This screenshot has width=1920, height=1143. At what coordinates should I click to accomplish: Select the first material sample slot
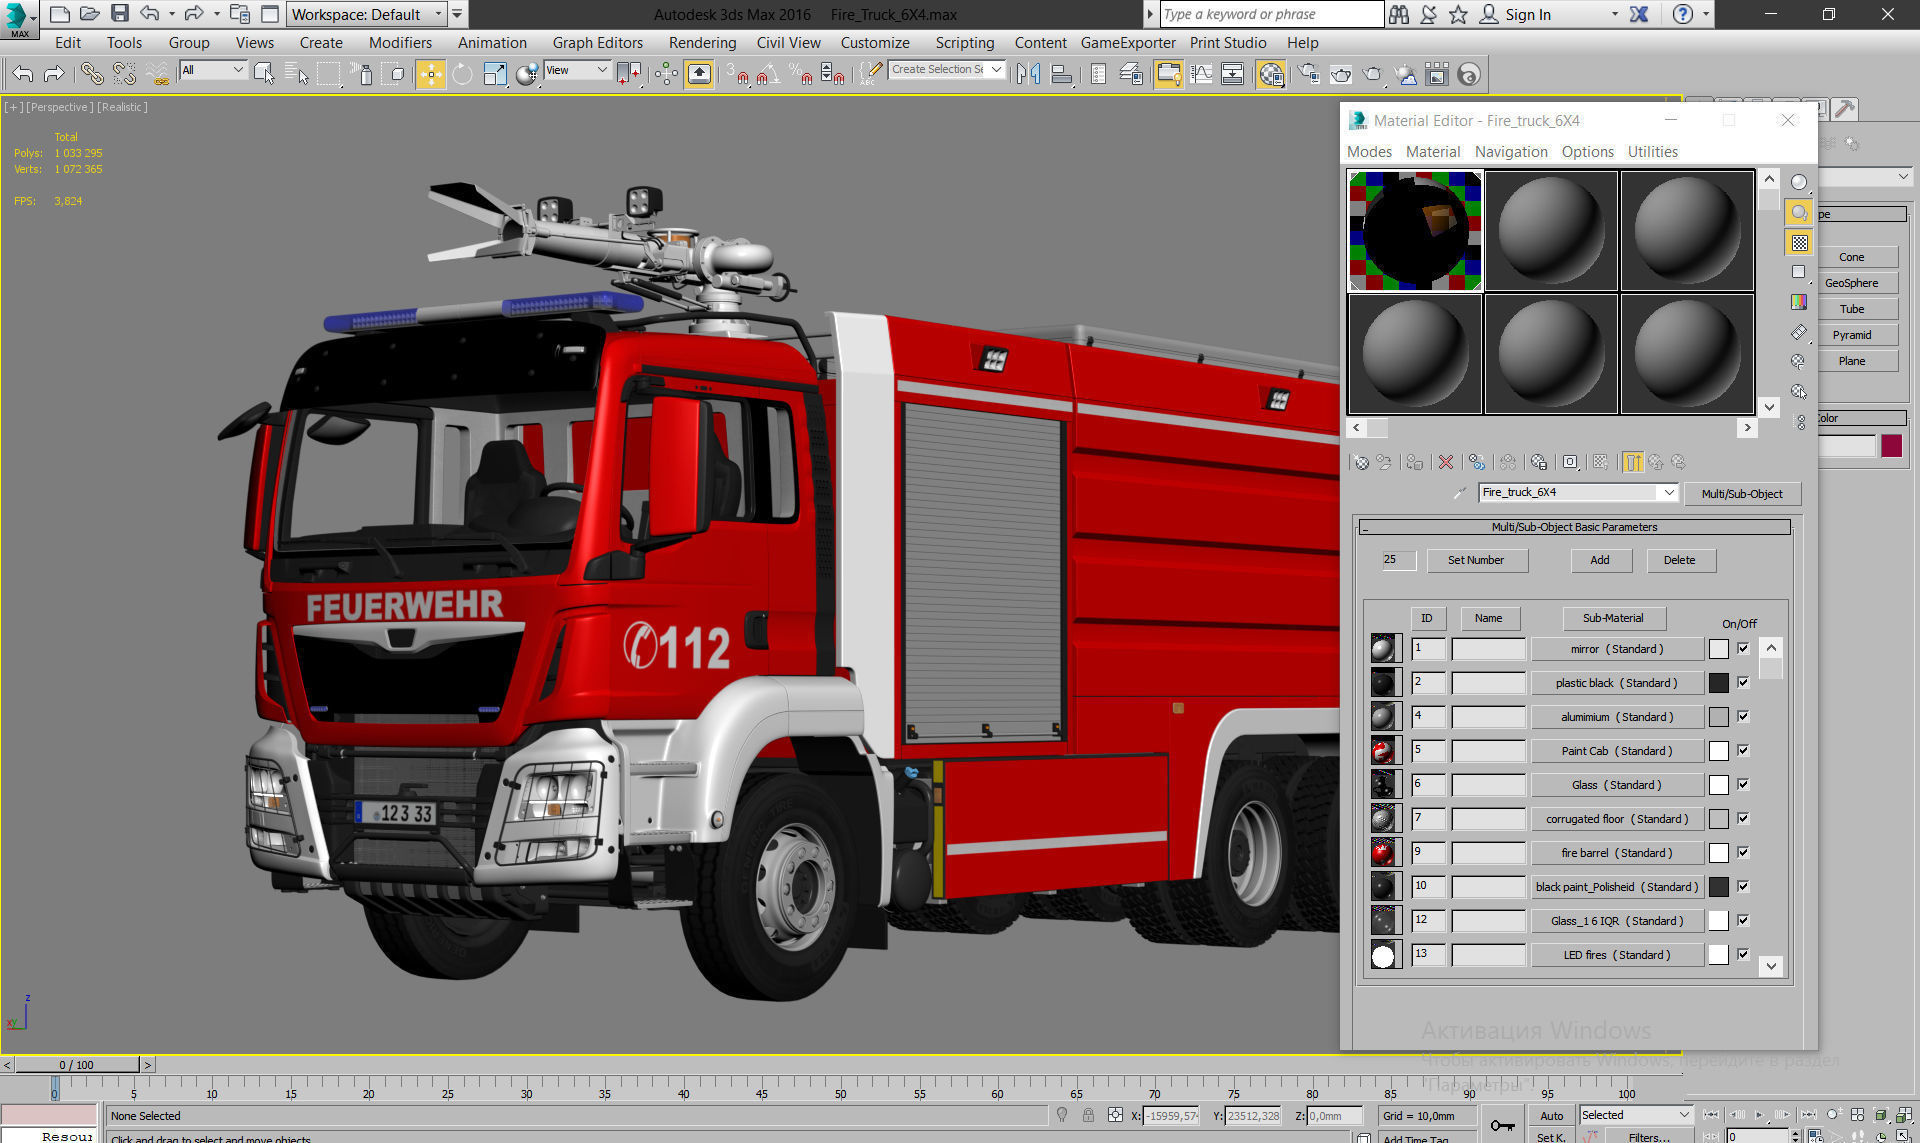1414,231
